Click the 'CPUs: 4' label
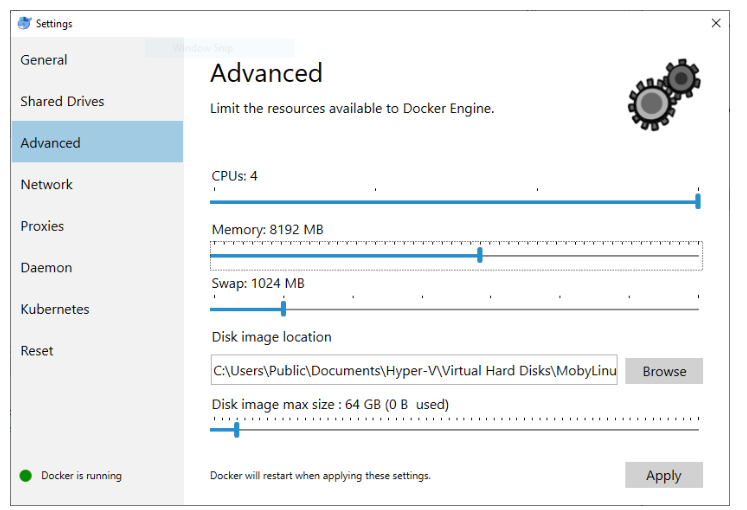 pos(234,176)
